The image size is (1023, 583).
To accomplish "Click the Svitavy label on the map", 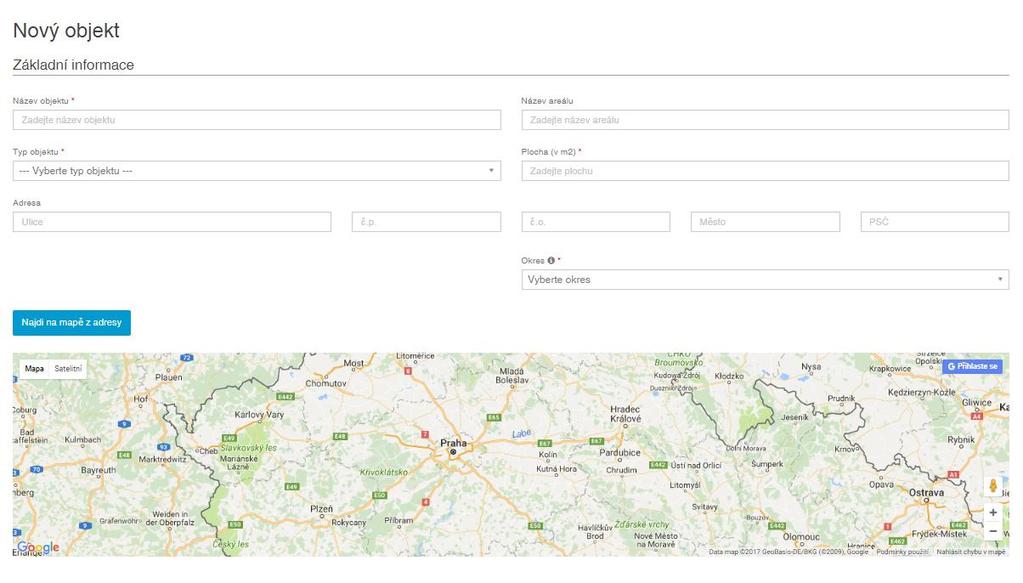I will (x=705, y=507).
